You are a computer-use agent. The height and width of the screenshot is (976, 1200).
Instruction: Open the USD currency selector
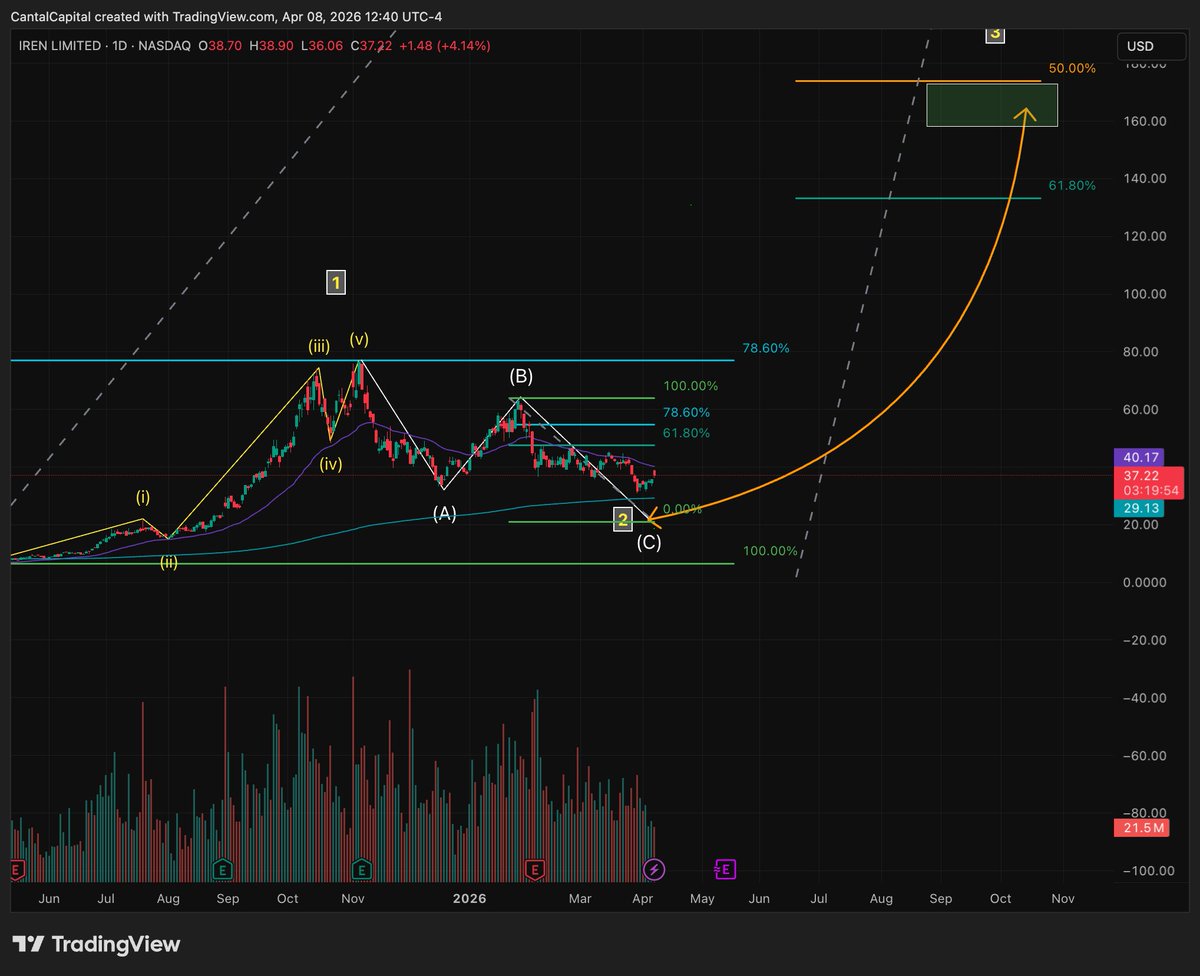tap(1150, 46)
